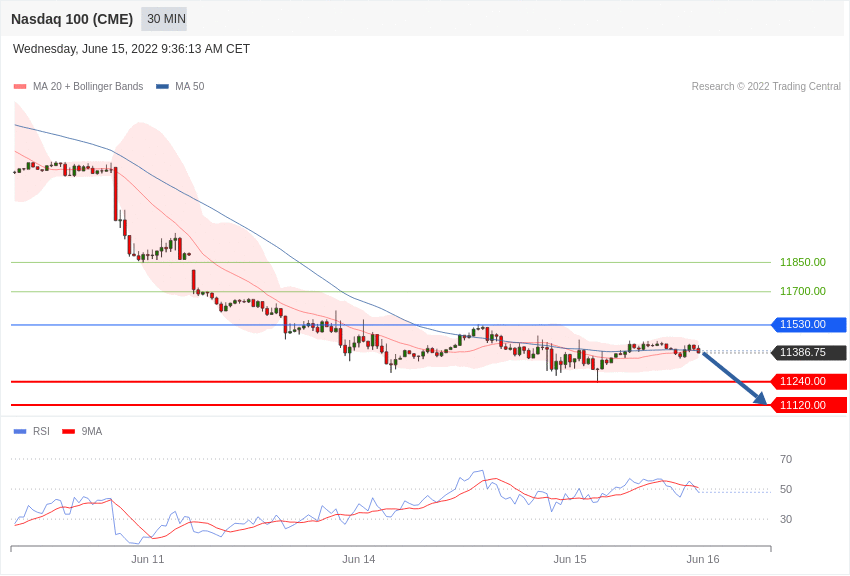Click the blue RSI legend marker

point(20,432)
